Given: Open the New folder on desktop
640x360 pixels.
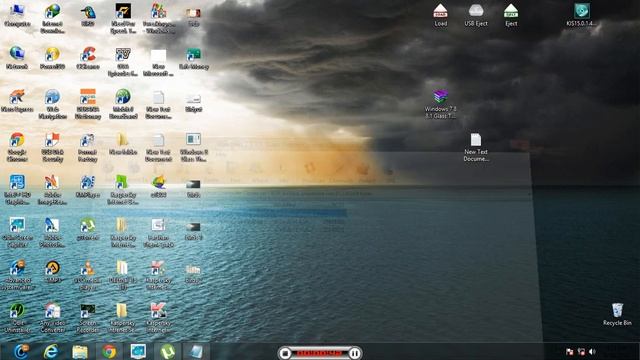Looking at the screenshot, I should [x=123, y=143].
